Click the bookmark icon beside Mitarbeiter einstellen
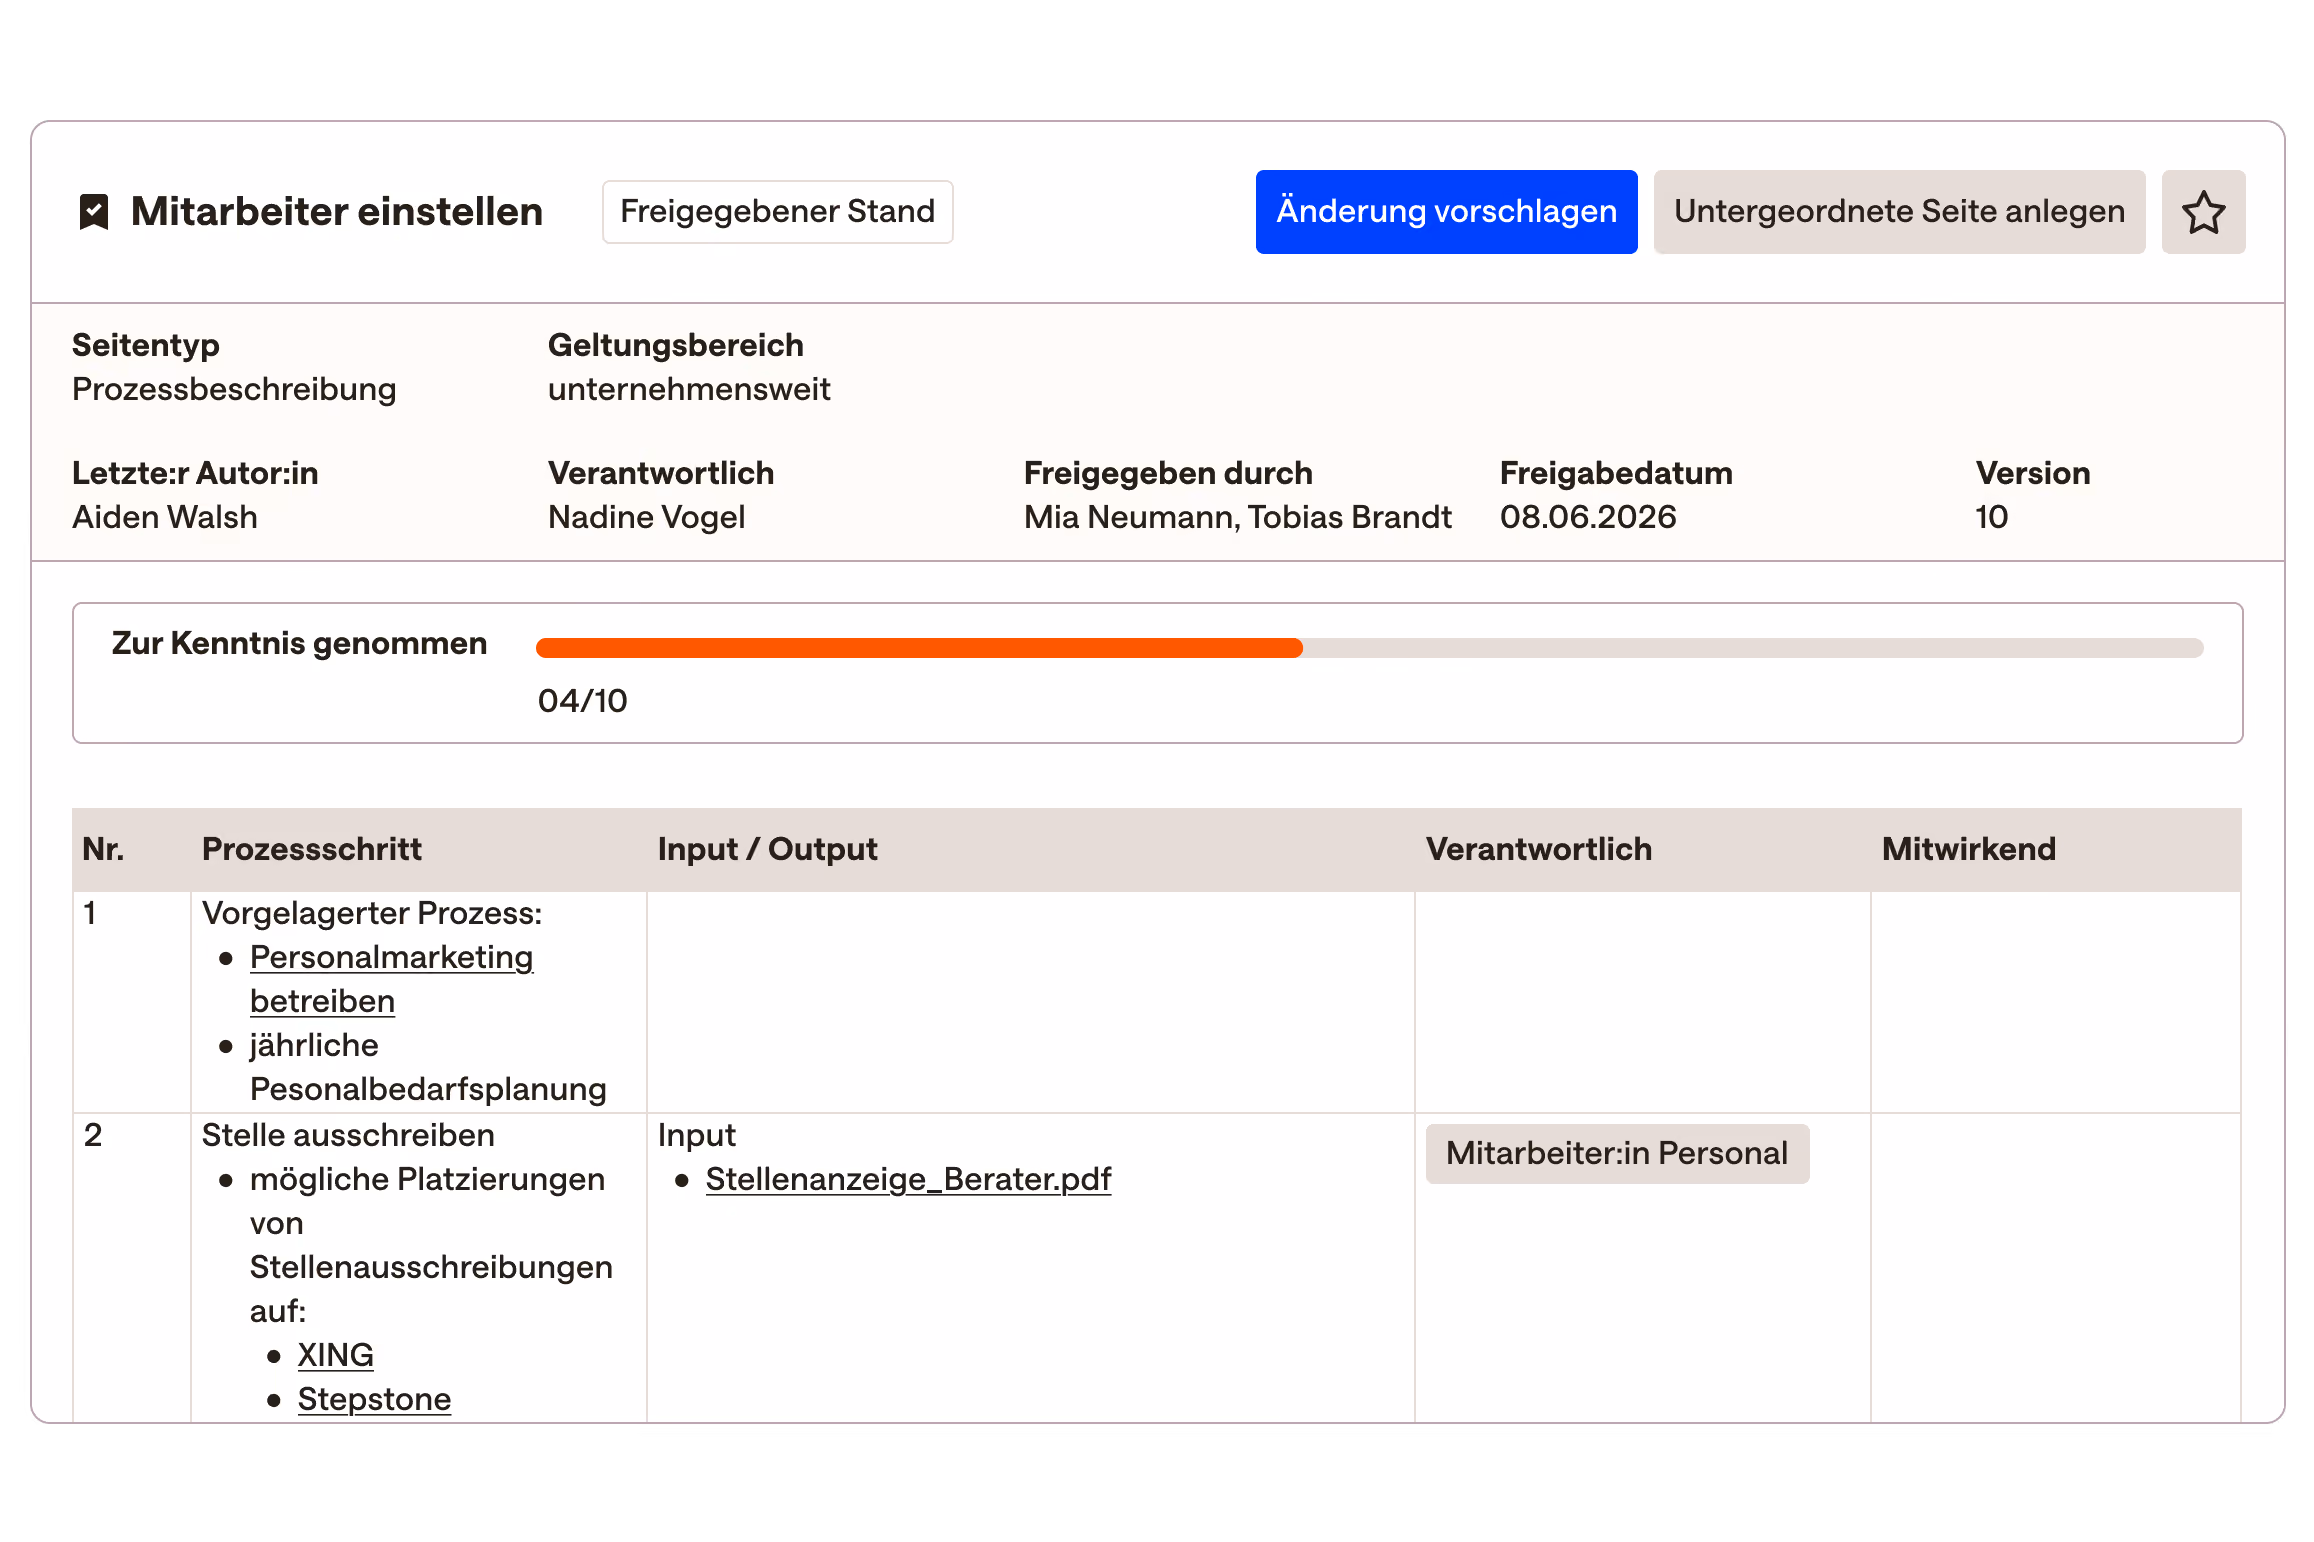The image size is (2314, 1542). (x=94, y=212)
